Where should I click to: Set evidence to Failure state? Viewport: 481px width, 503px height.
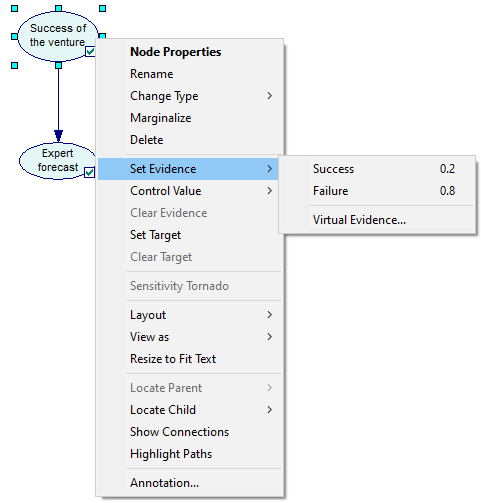377,191
